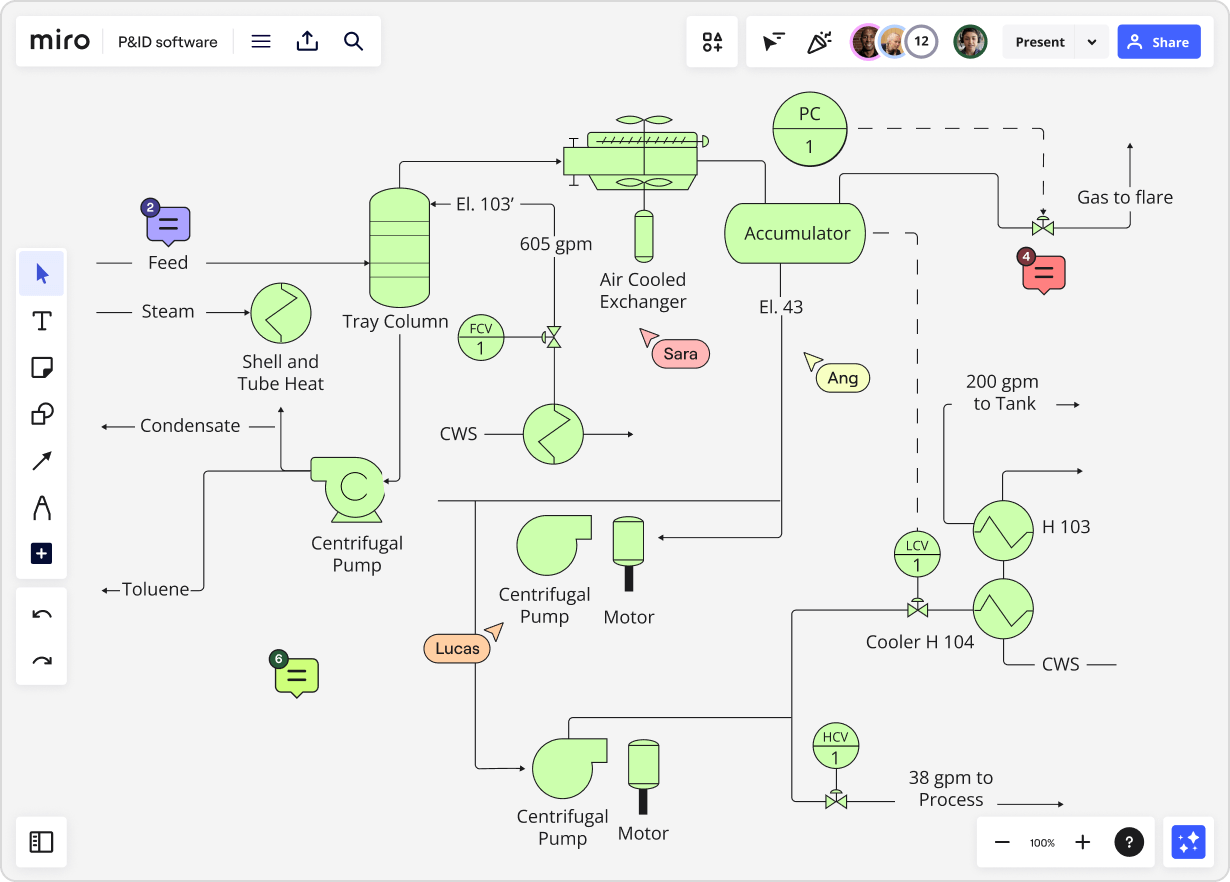
Task: Select the Pen drawing tool
Action: click(41, 507)
